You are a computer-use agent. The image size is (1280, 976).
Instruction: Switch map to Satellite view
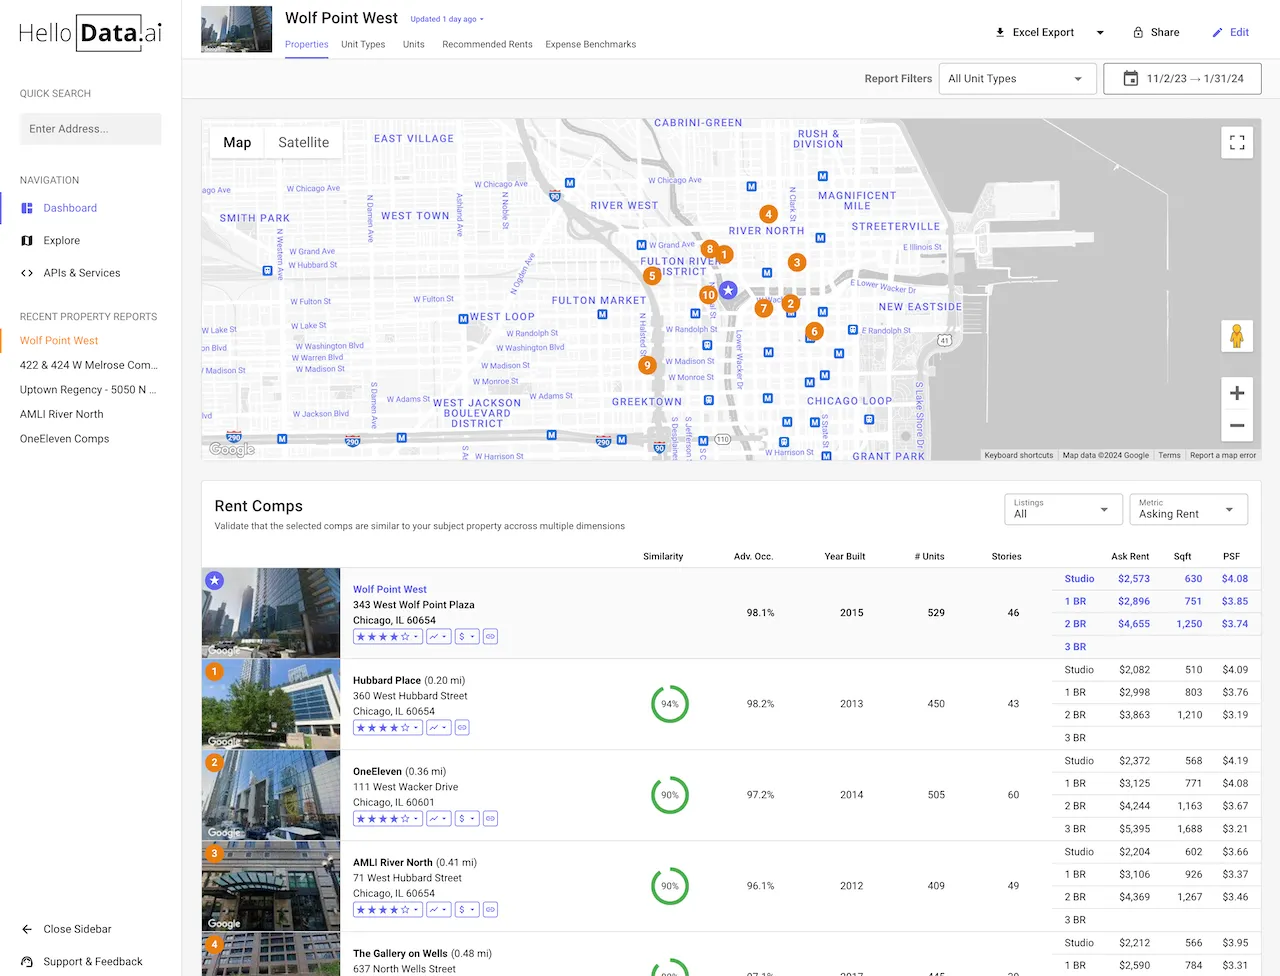[304, 143]
